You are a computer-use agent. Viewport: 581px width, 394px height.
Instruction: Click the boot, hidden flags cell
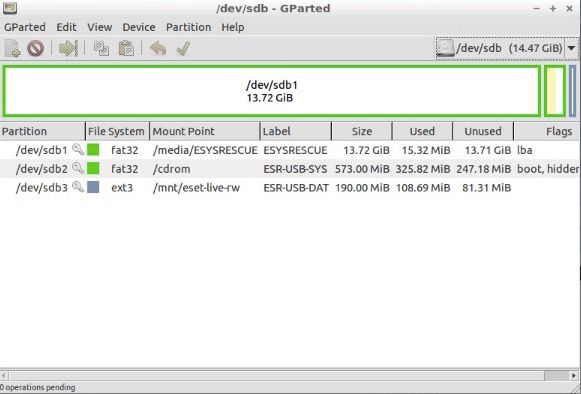pos(548,169)
